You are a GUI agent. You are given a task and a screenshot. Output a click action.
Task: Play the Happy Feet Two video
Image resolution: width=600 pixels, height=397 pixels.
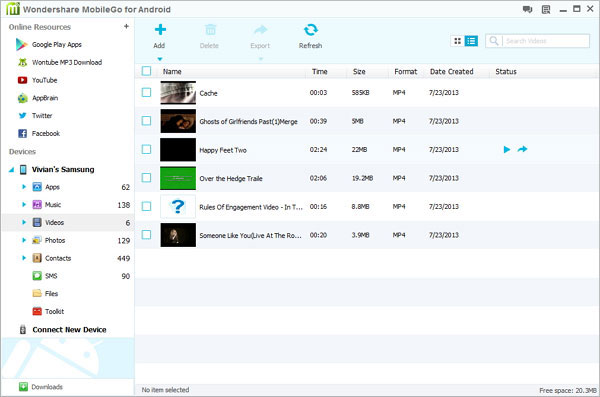click(507, 149)
